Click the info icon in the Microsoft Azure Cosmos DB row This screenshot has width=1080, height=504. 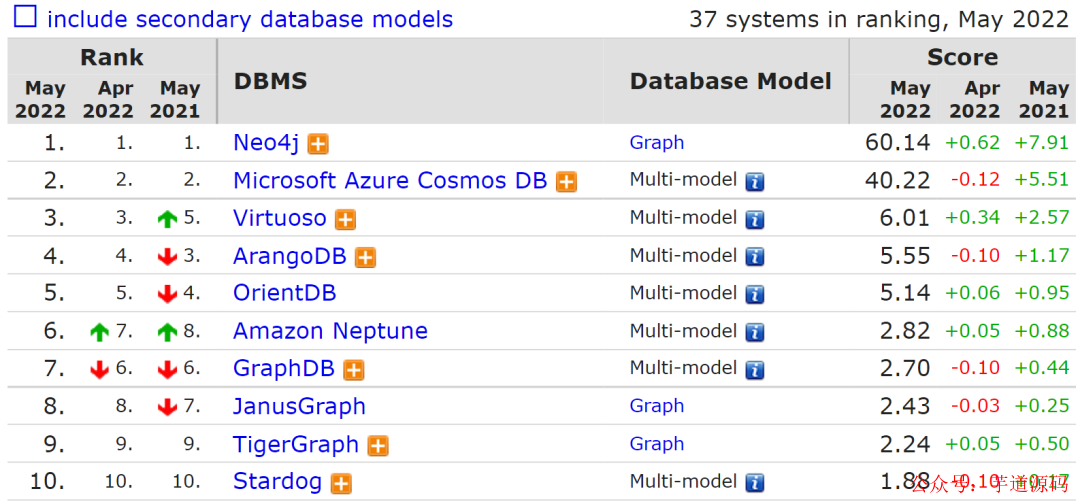coord(755,182)
